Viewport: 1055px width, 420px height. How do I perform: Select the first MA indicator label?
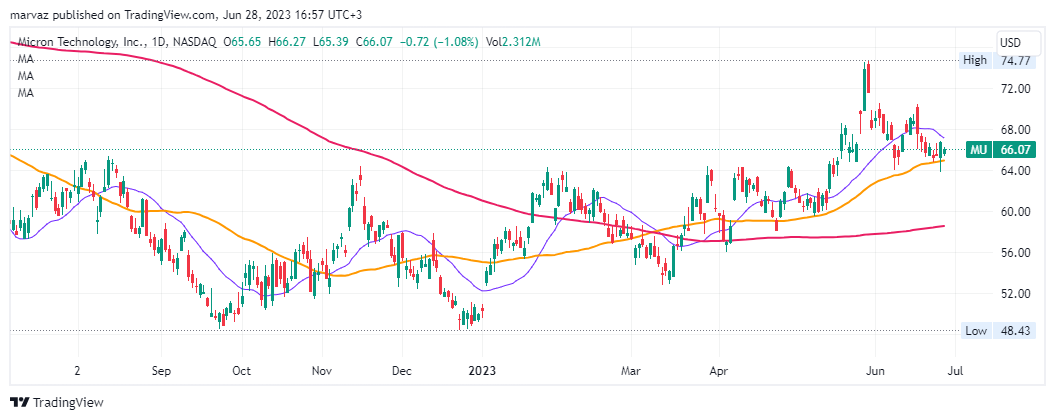pyautogui.click(x=26, y=59)
